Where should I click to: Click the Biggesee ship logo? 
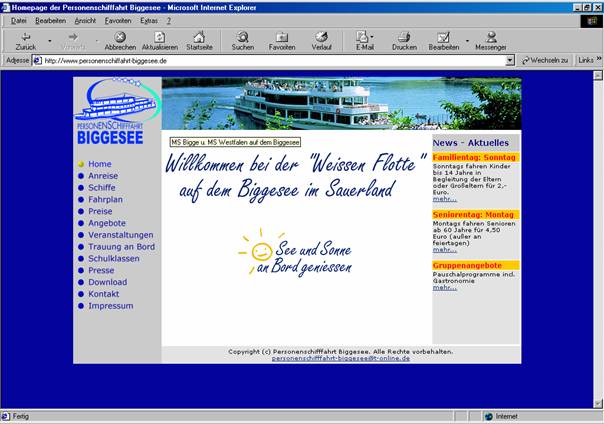117,111
